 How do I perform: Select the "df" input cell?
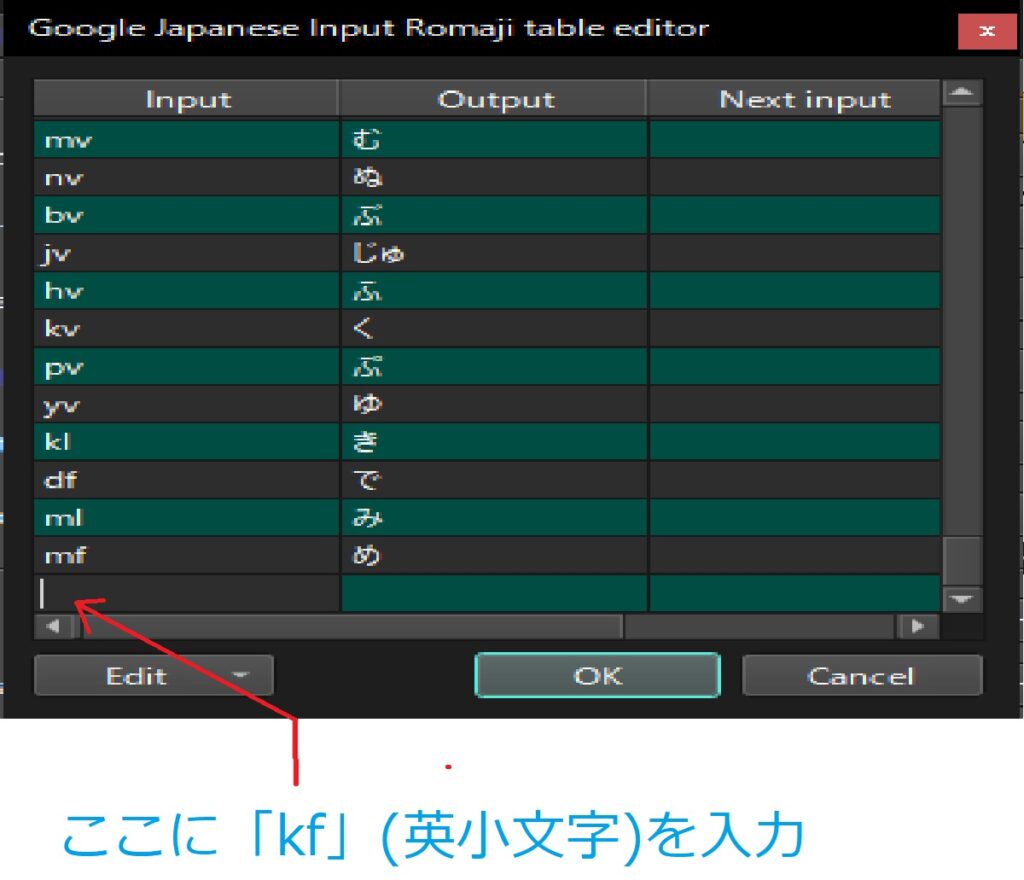click(187, 480)
